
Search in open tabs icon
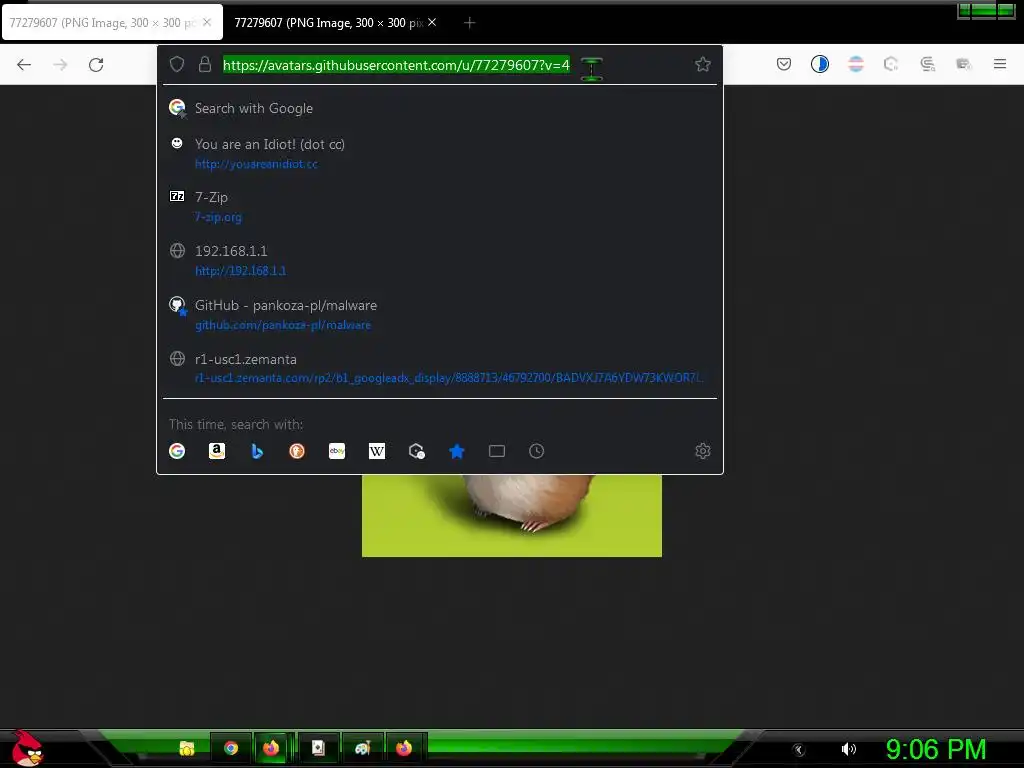click(497, 451)
